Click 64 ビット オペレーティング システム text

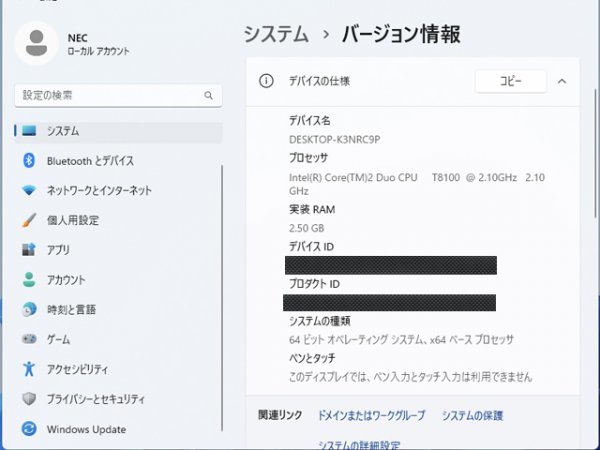pos(401,339)
